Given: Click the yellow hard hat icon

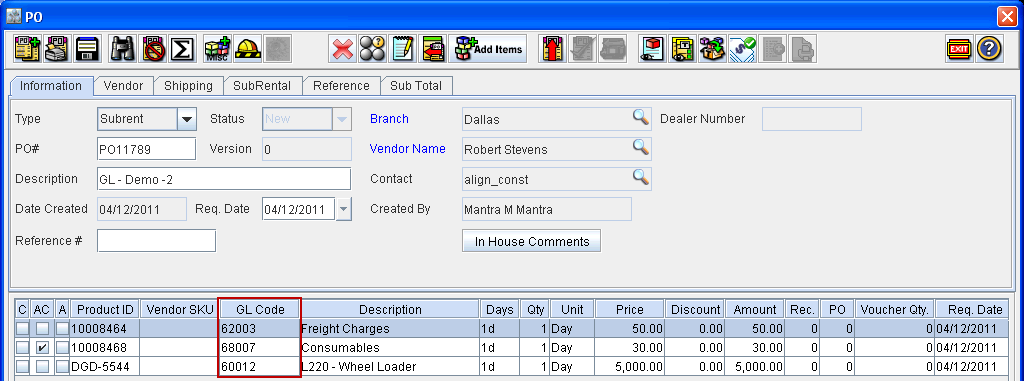Looking at the screenshot, I should (248, 49).
